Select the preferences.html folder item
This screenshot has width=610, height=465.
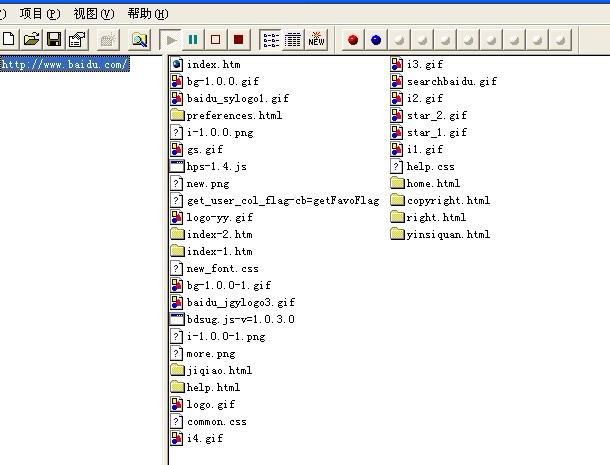(x=234, y=115)
